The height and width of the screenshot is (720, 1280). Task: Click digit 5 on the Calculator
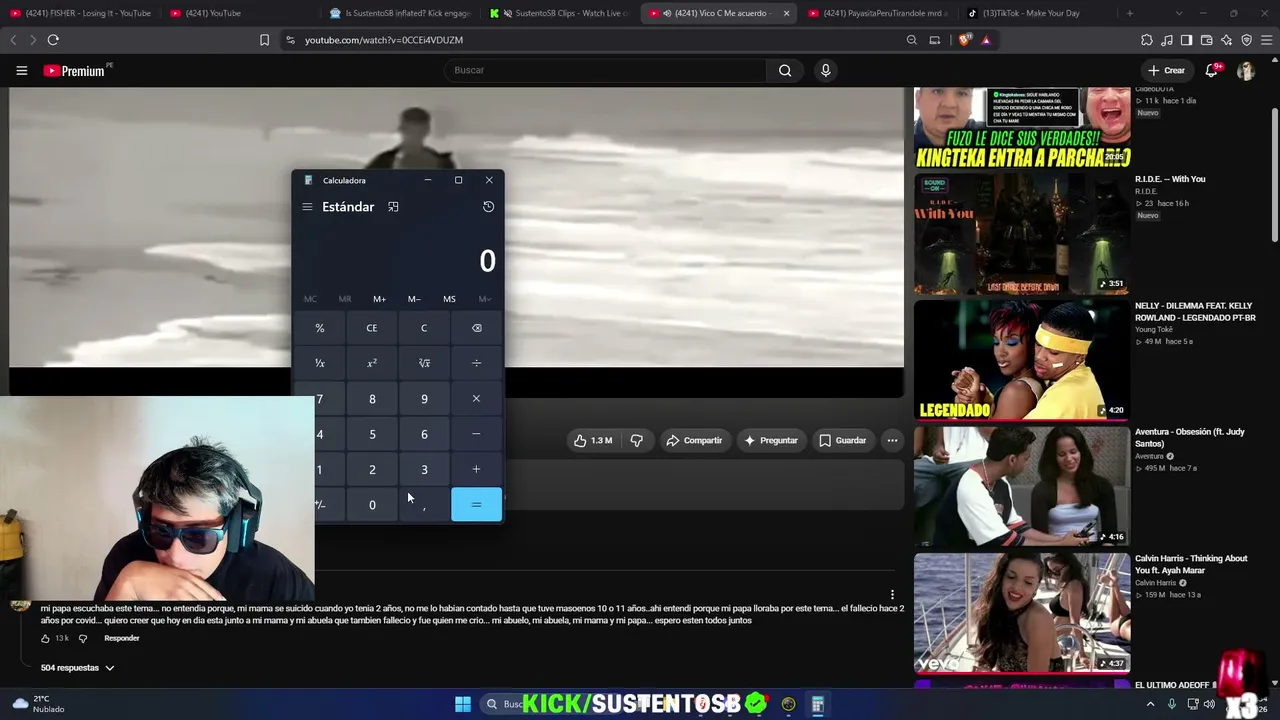pos(372,434)
